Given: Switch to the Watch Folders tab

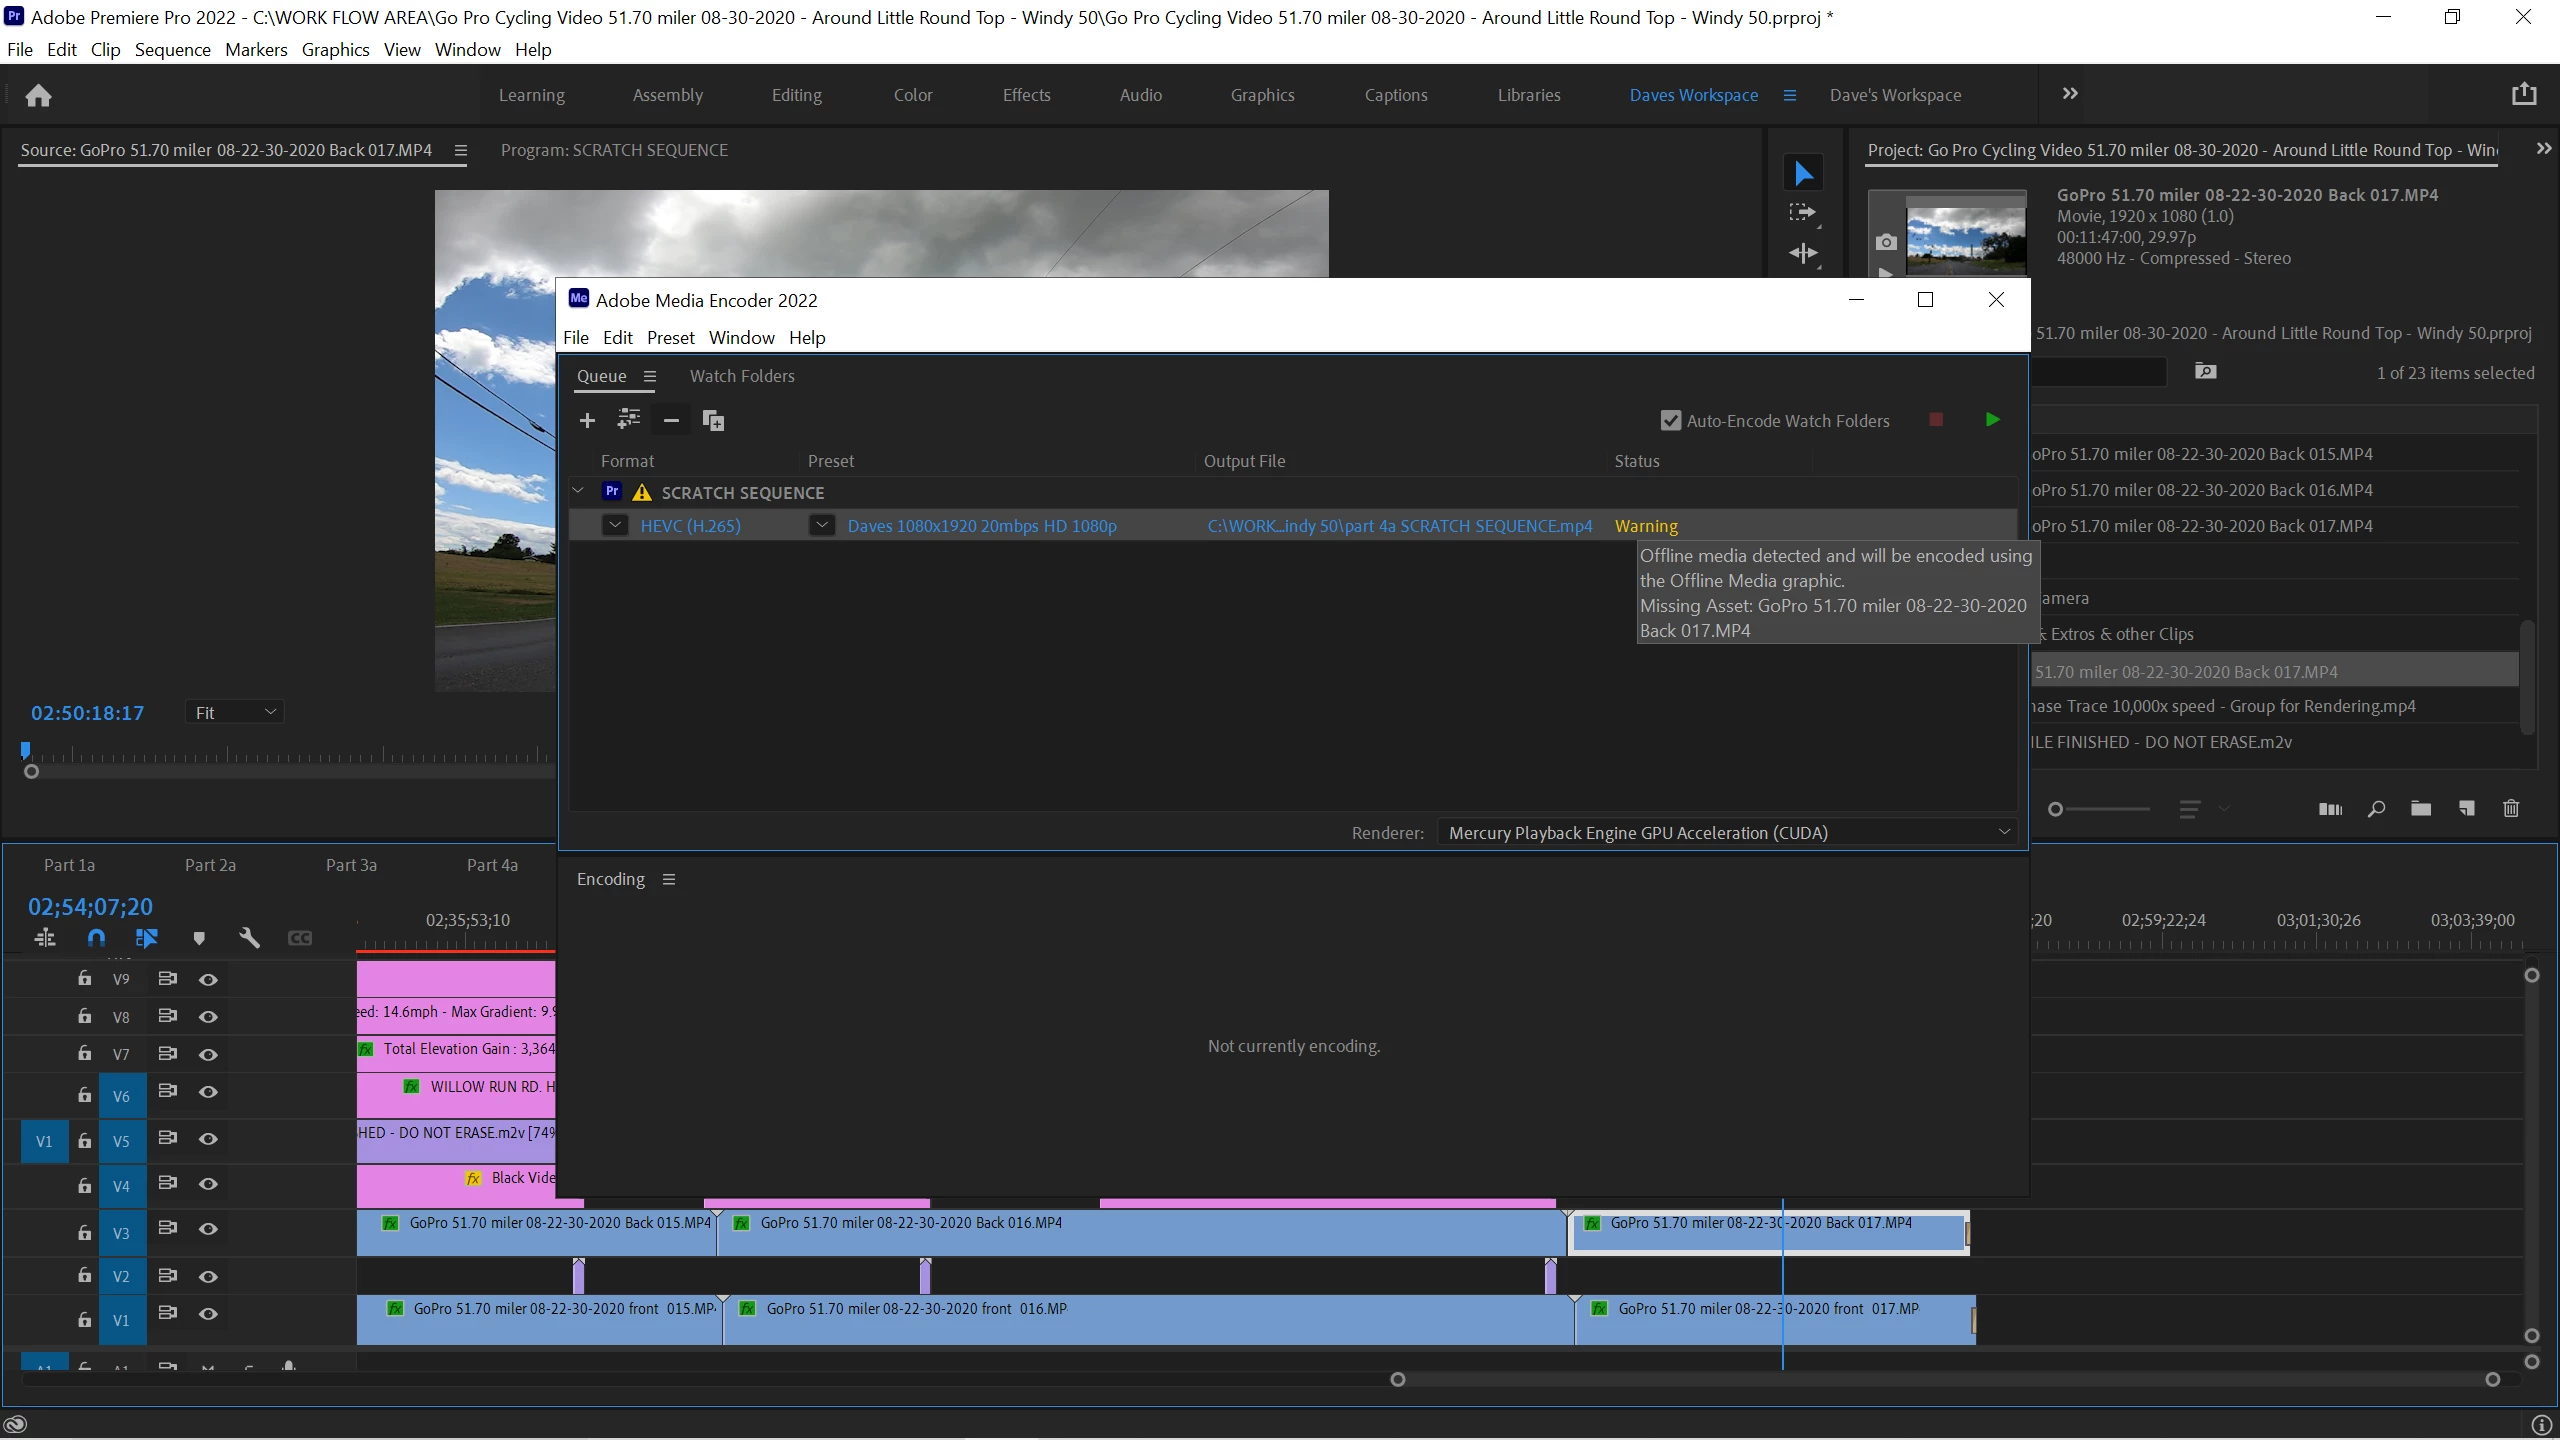Looking at the screenshot, I should [742, 376].
